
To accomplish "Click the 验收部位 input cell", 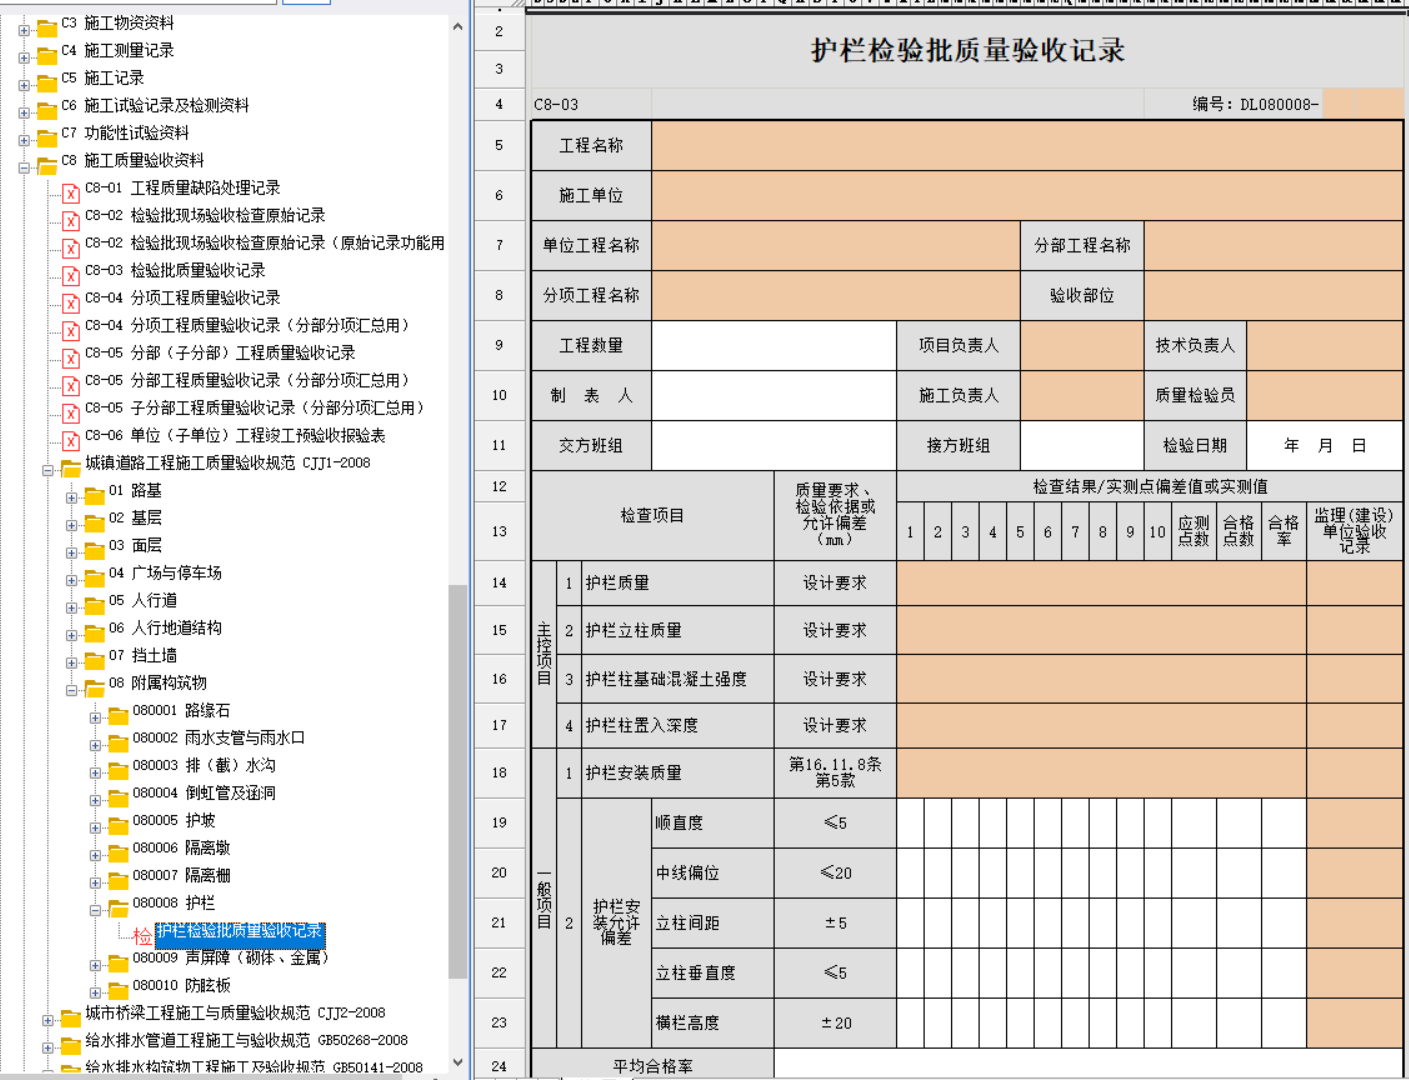I will [1274, 295].
